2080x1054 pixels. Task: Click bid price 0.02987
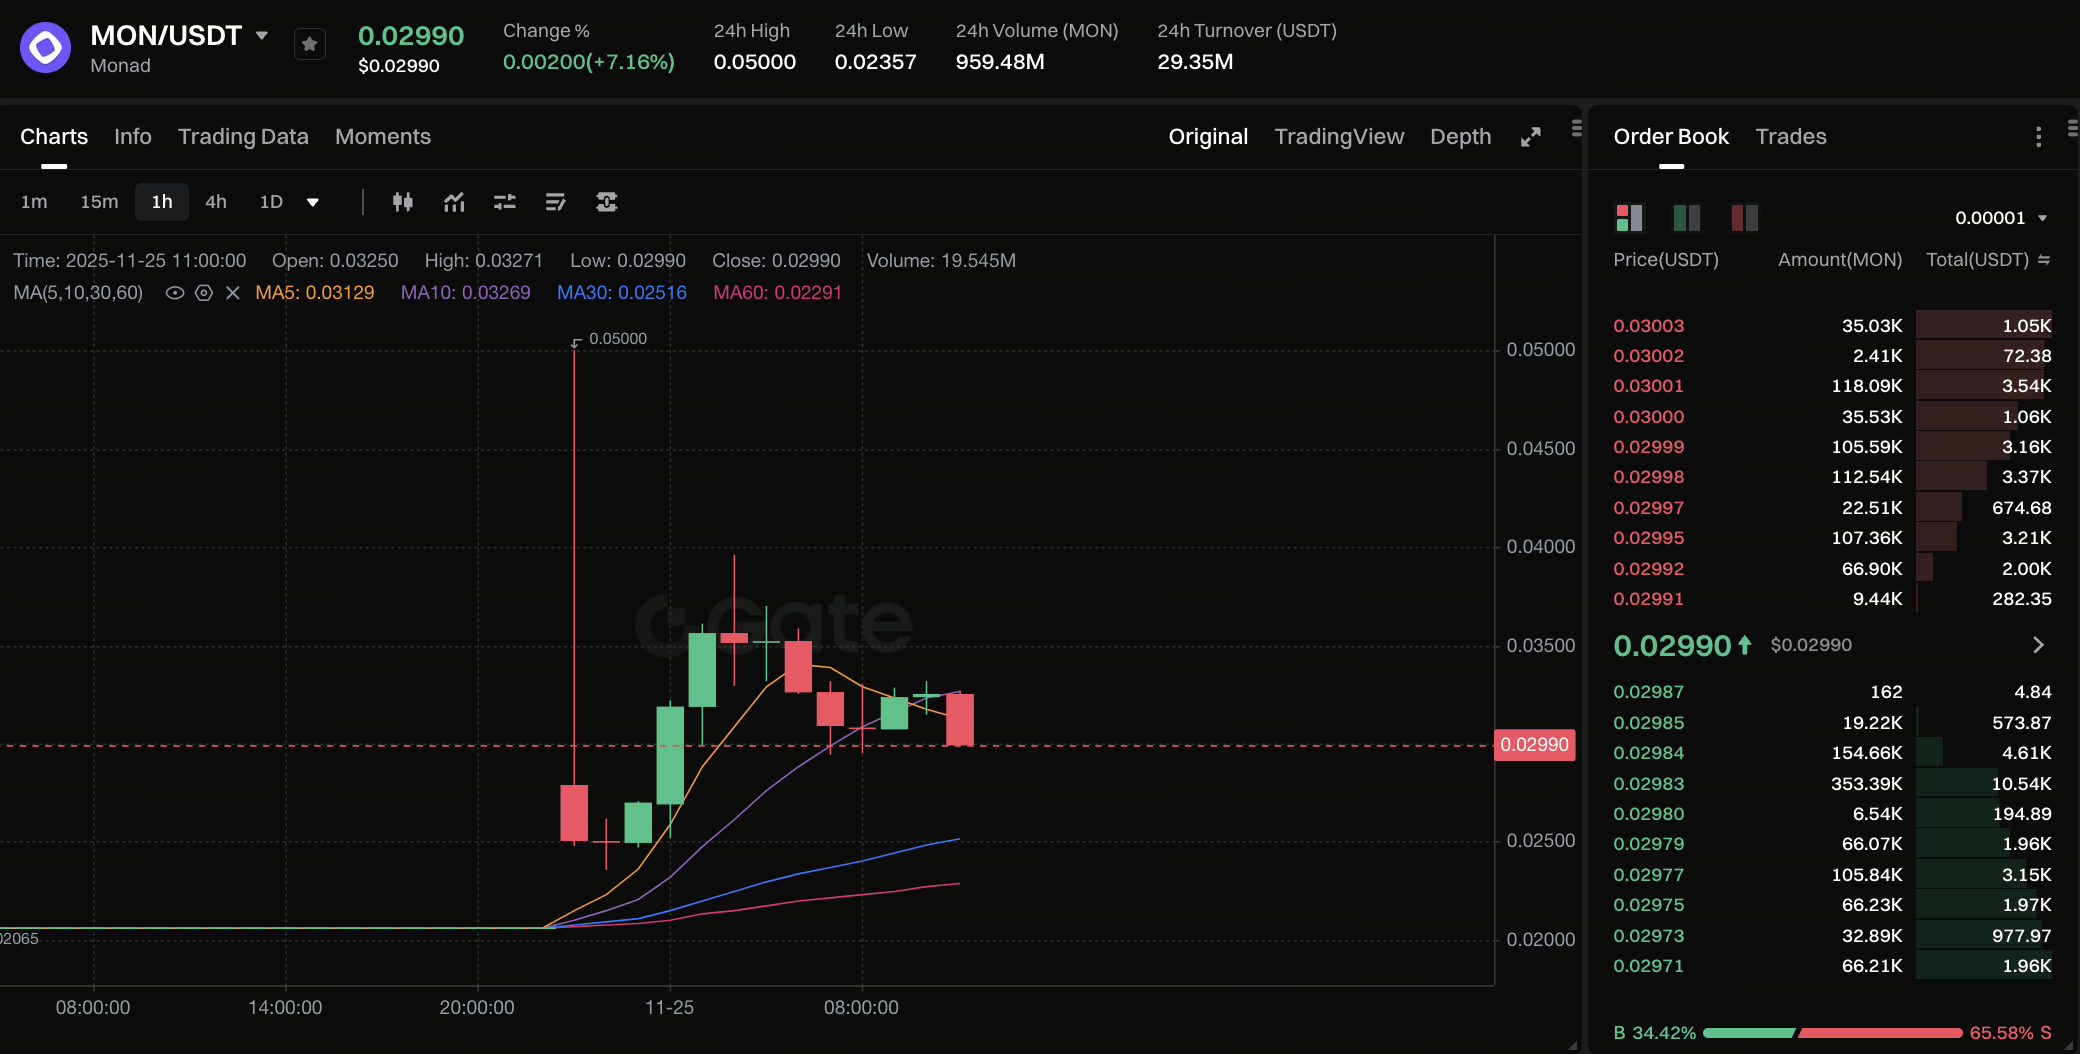(x=1649, y=692)
